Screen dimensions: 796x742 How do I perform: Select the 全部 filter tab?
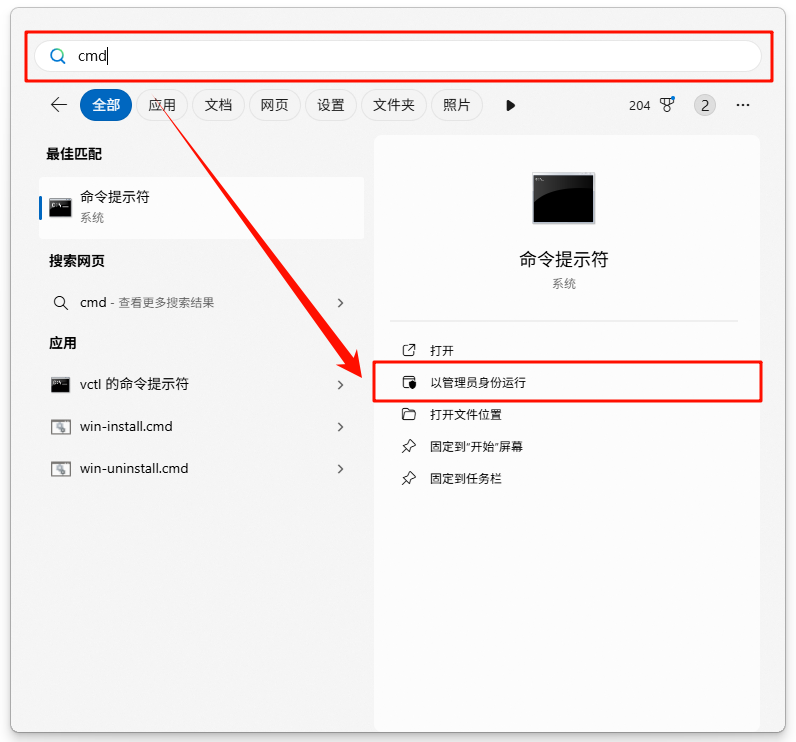106,105
